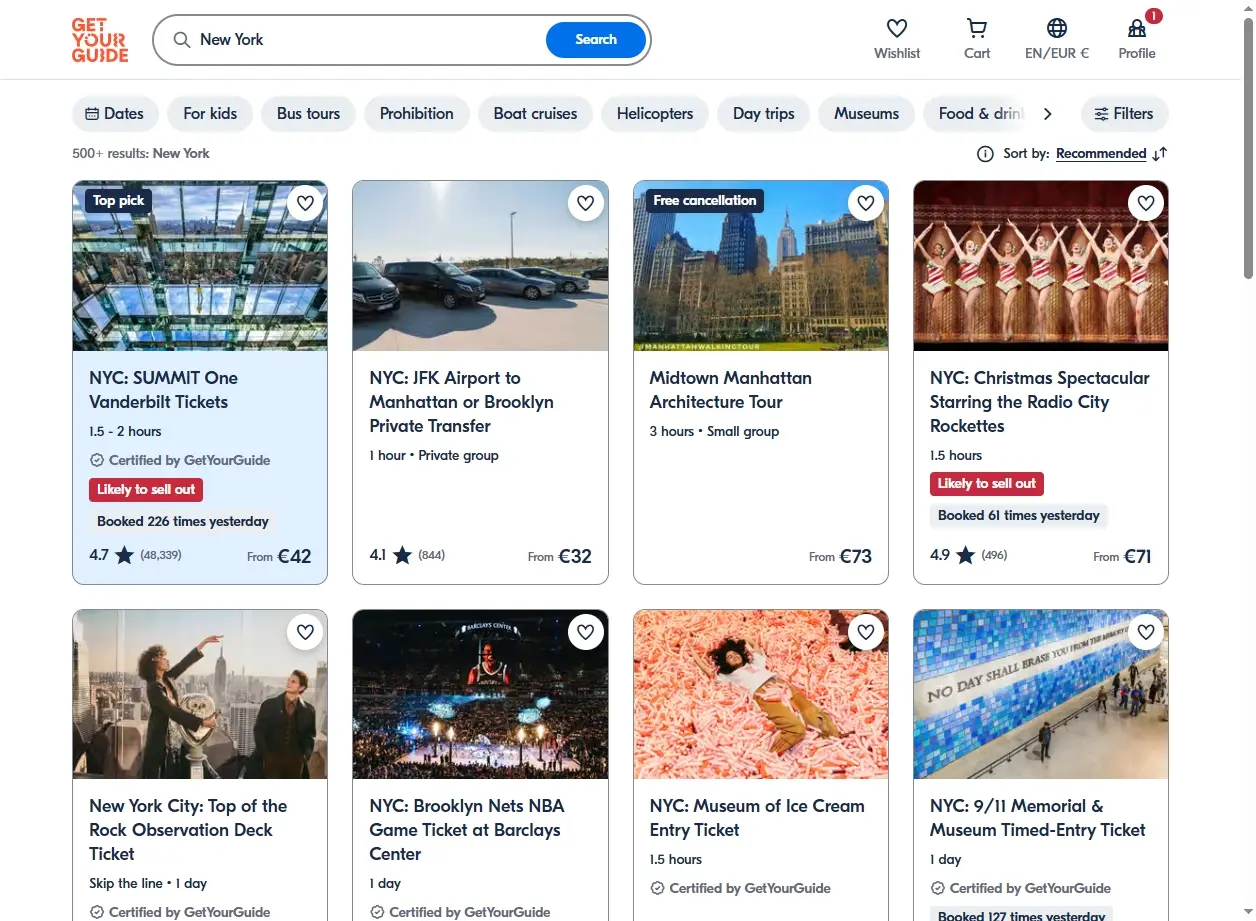Open the Dates filter
This screenshot has height=921, width=1256.
tap(115, 114)
